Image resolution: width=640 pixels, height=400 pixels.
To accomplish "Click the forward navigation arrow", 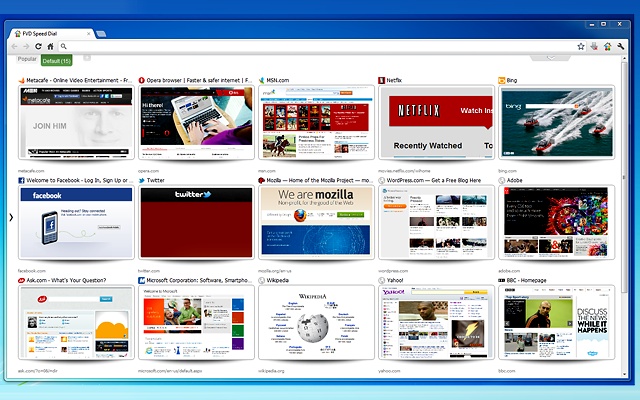I will [x=26, y=46].
